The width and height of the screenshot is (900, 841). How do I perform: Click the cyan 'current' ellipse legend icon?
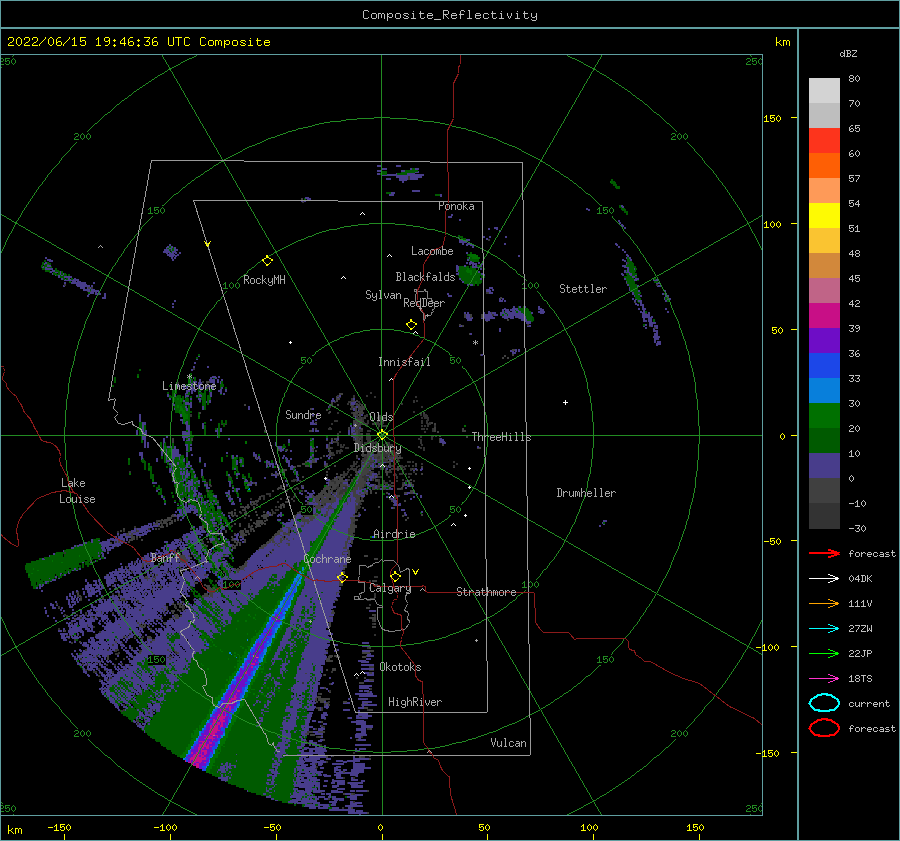click(x=824, y=703)
